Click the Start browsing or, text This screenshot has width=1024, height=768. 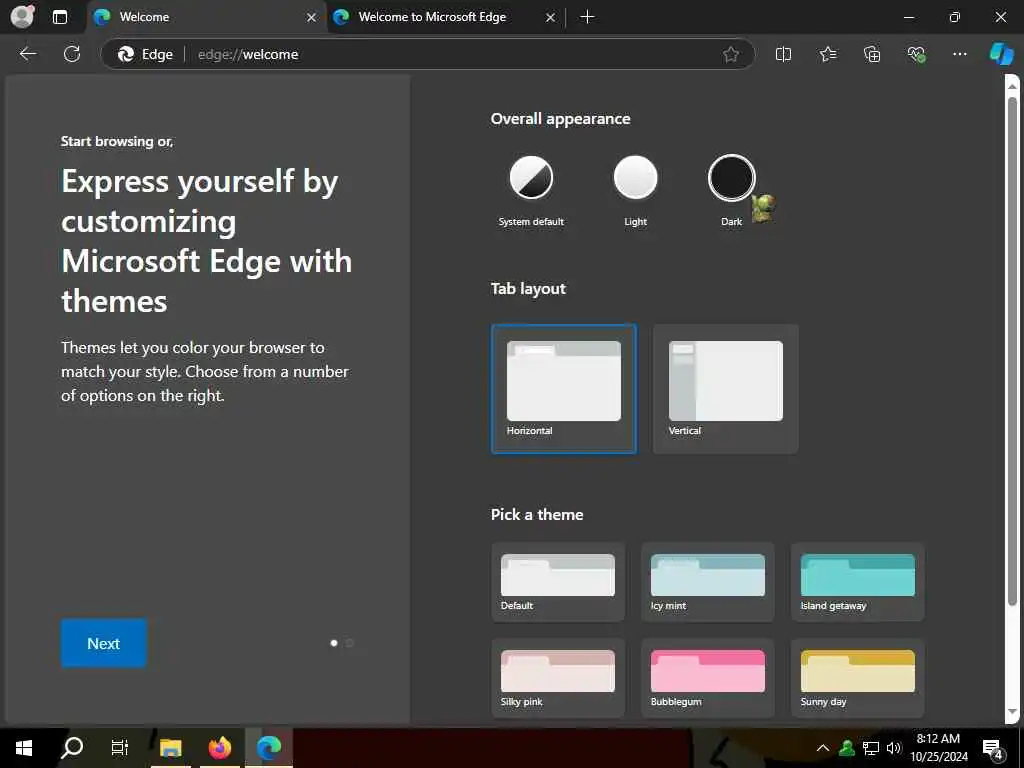pos(117,141)
